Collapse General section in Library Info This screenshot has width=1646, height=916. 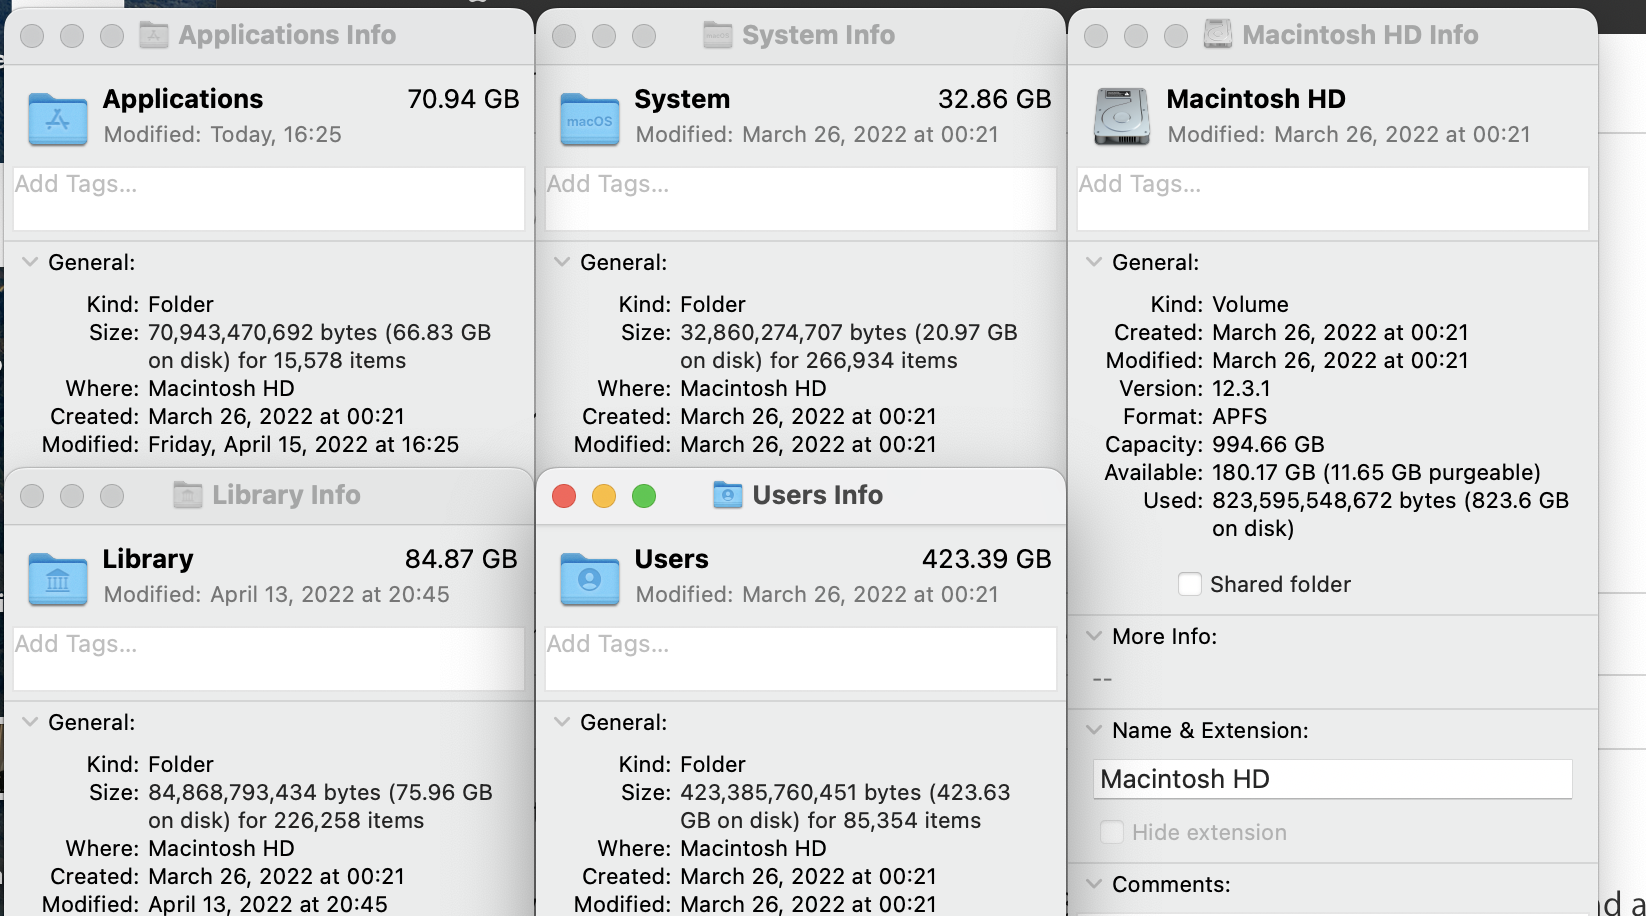coord(30,722)
